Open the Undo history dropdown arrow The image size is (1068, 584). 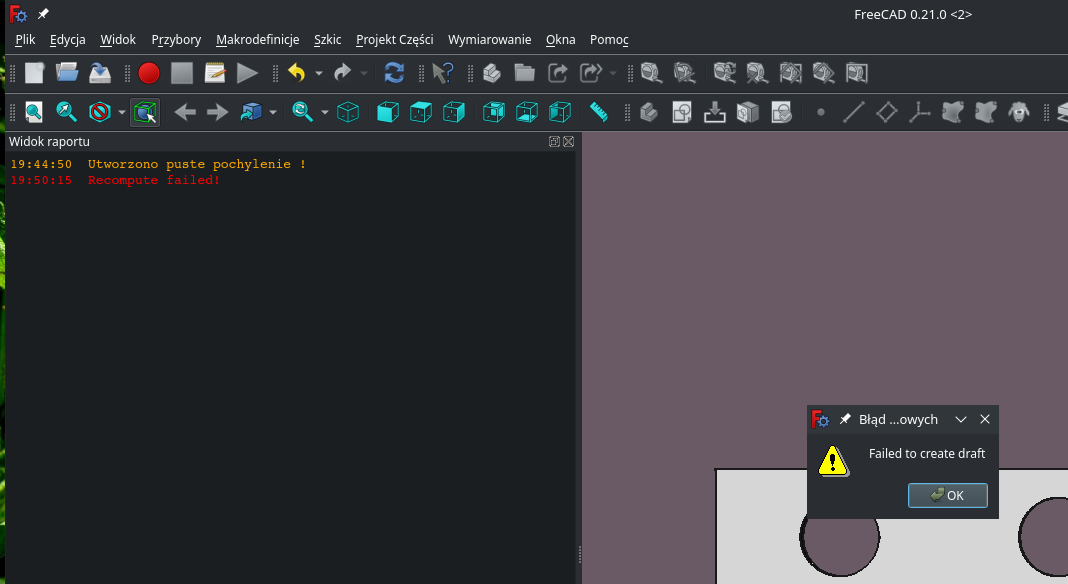click(x=318, y=72)
